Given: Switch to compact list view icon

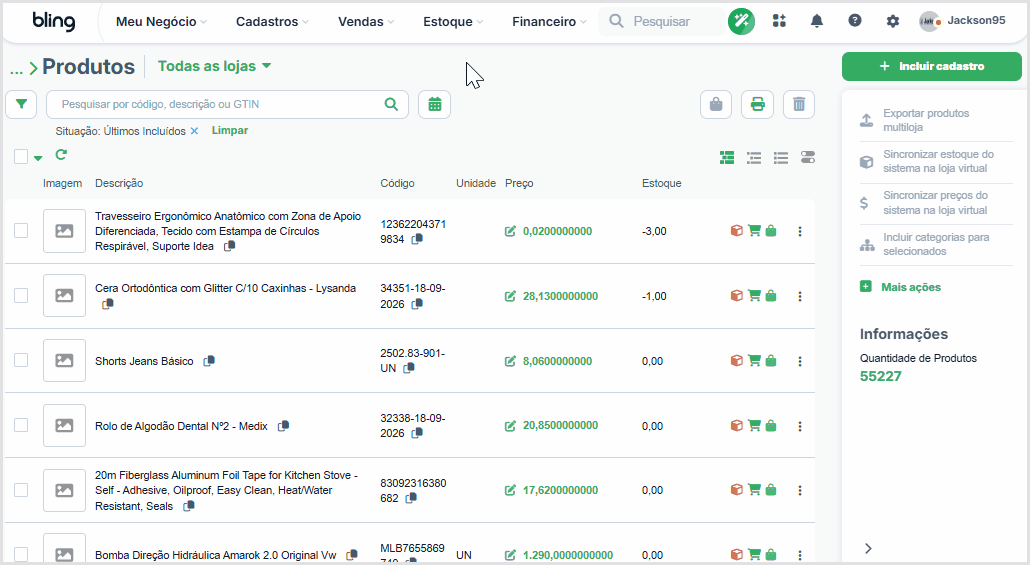Looking at the screenshot, I should (x=780, y=158).
